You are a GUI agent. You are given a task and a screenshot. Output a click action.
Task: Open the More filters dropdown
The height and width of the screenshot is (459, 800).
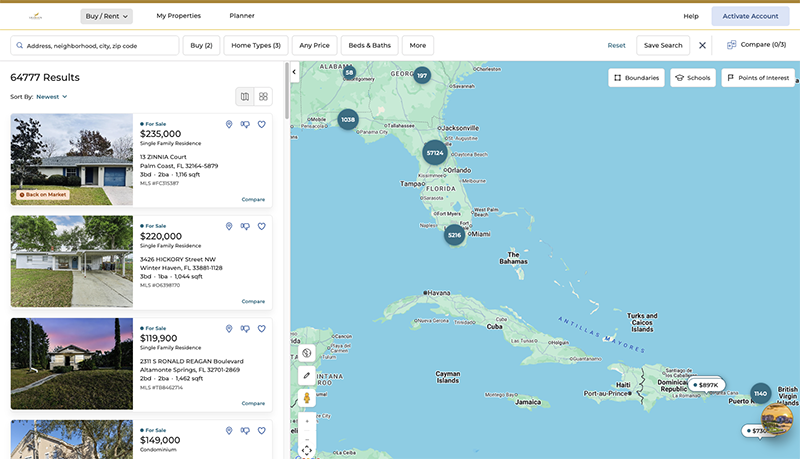click(x=417, y=45)
